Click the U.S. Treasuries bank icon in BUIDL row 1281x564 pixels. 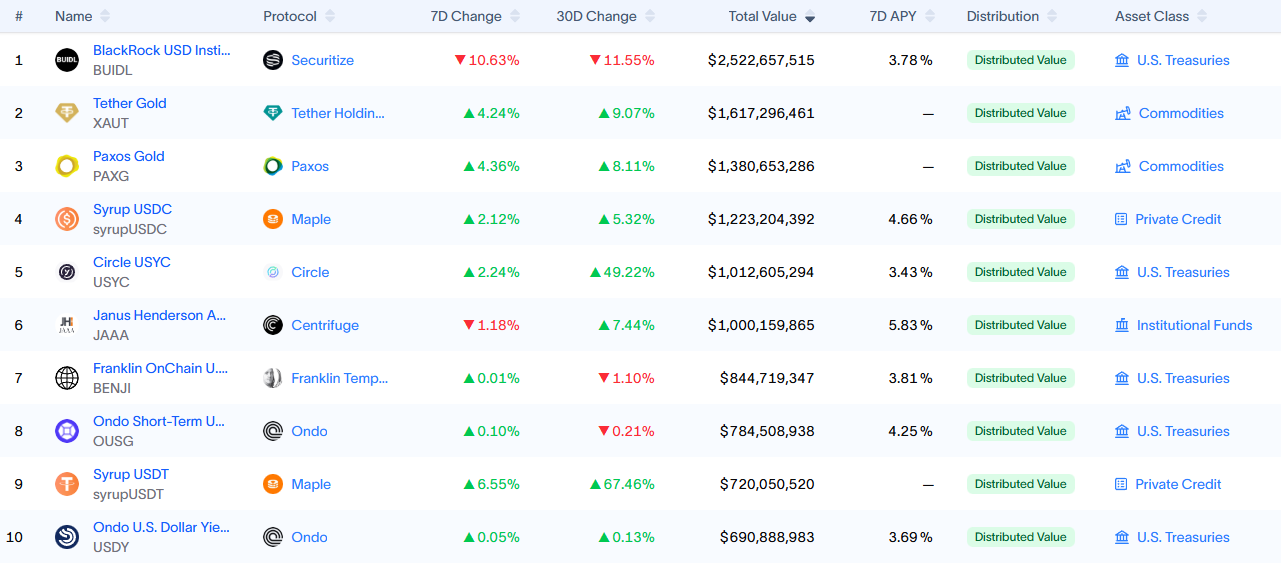click(1122, 60)
